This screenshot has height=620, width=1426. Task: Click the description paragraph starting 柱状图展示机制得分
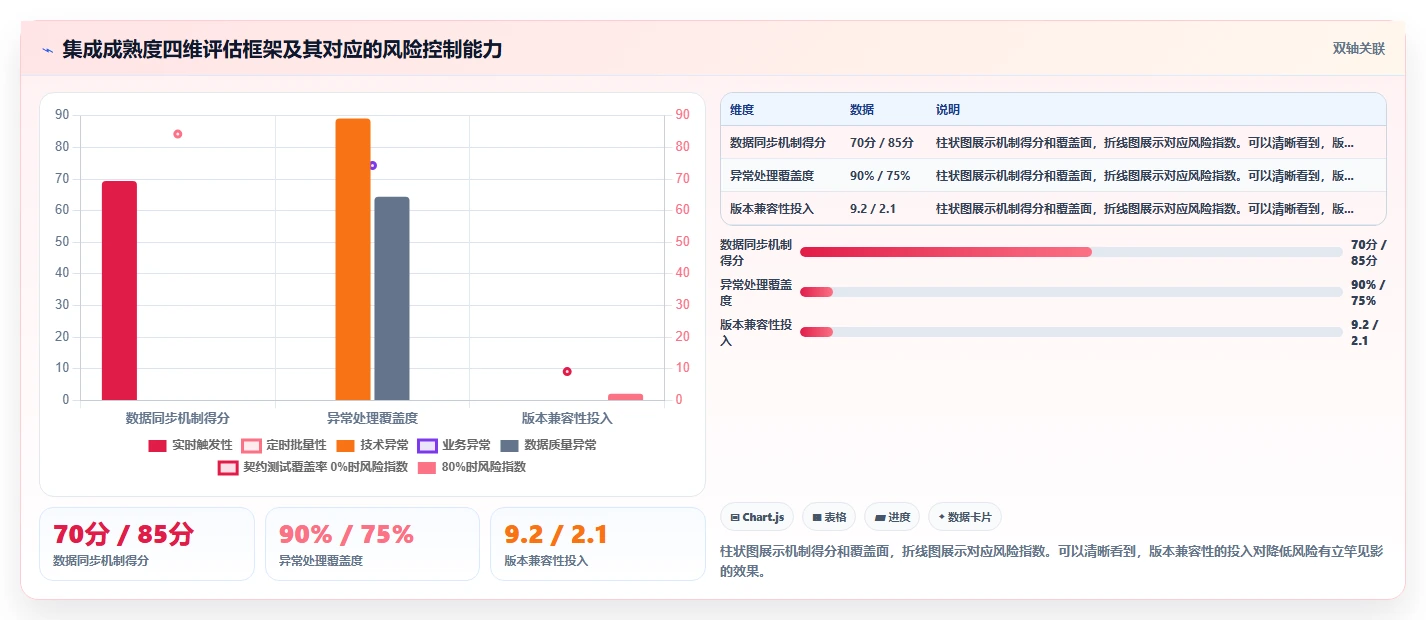click(x=1052, y=562)
